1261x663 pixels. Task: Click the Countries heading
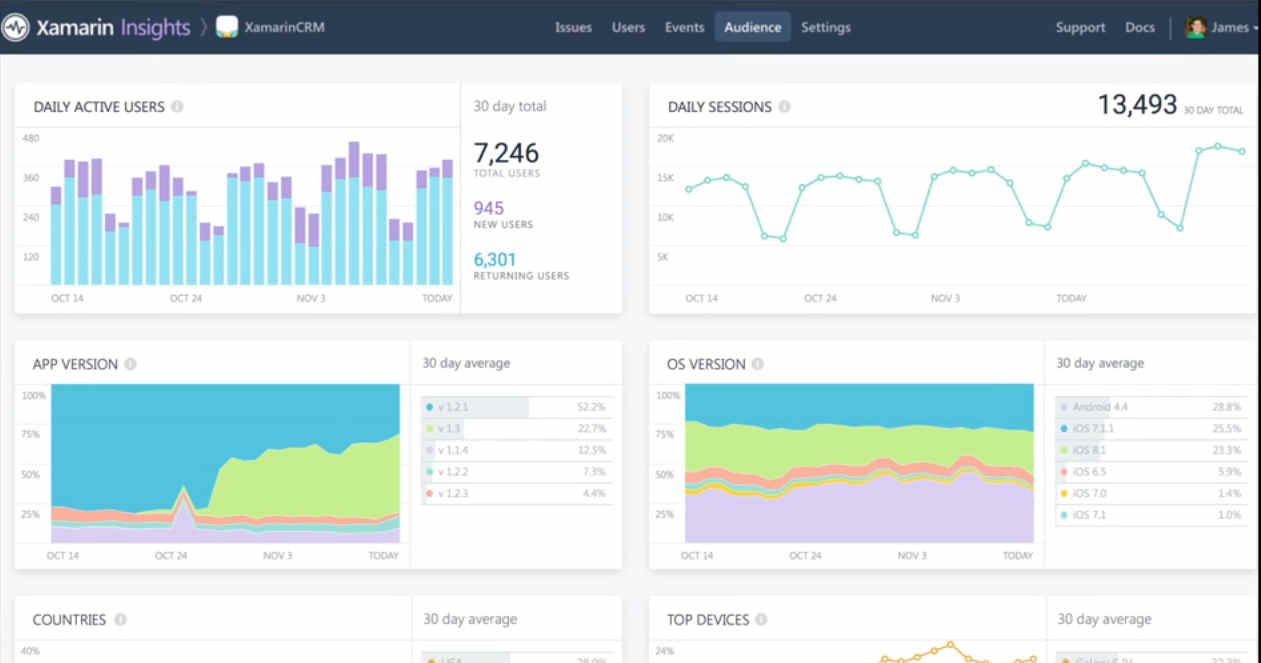tap(69, 619)
